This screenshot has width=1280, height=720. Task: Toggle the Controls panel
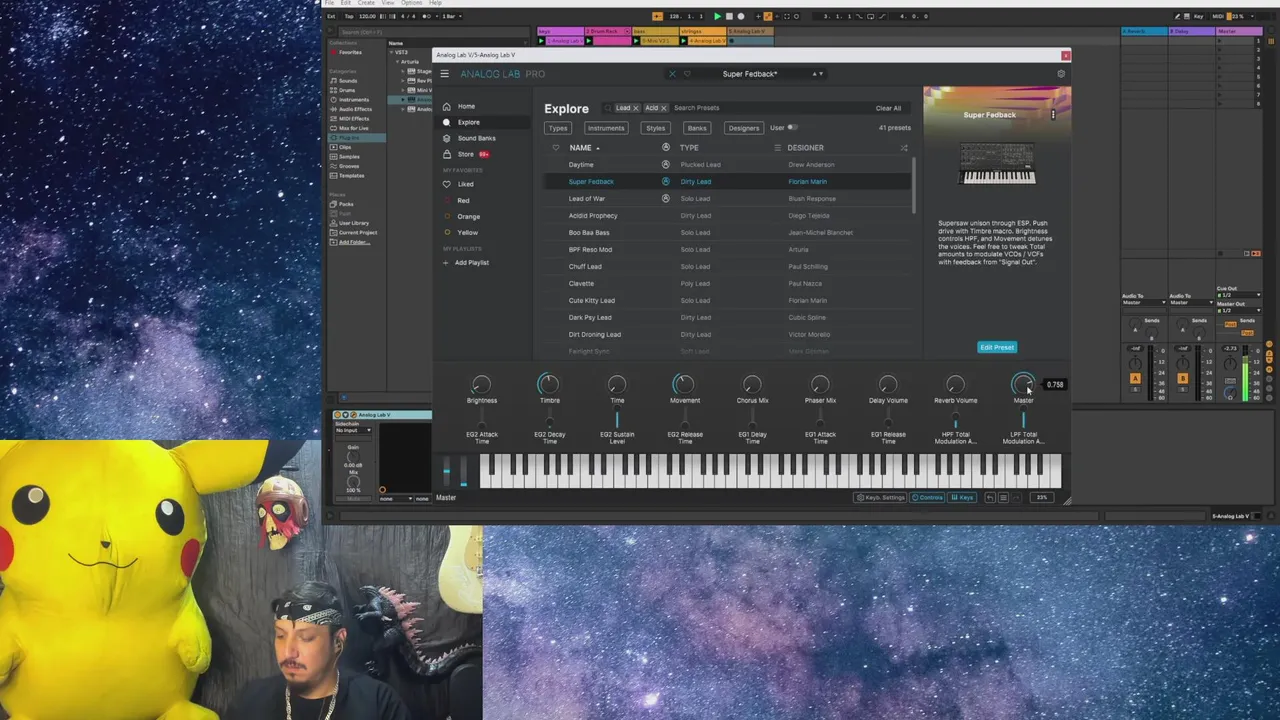point(927,497)
